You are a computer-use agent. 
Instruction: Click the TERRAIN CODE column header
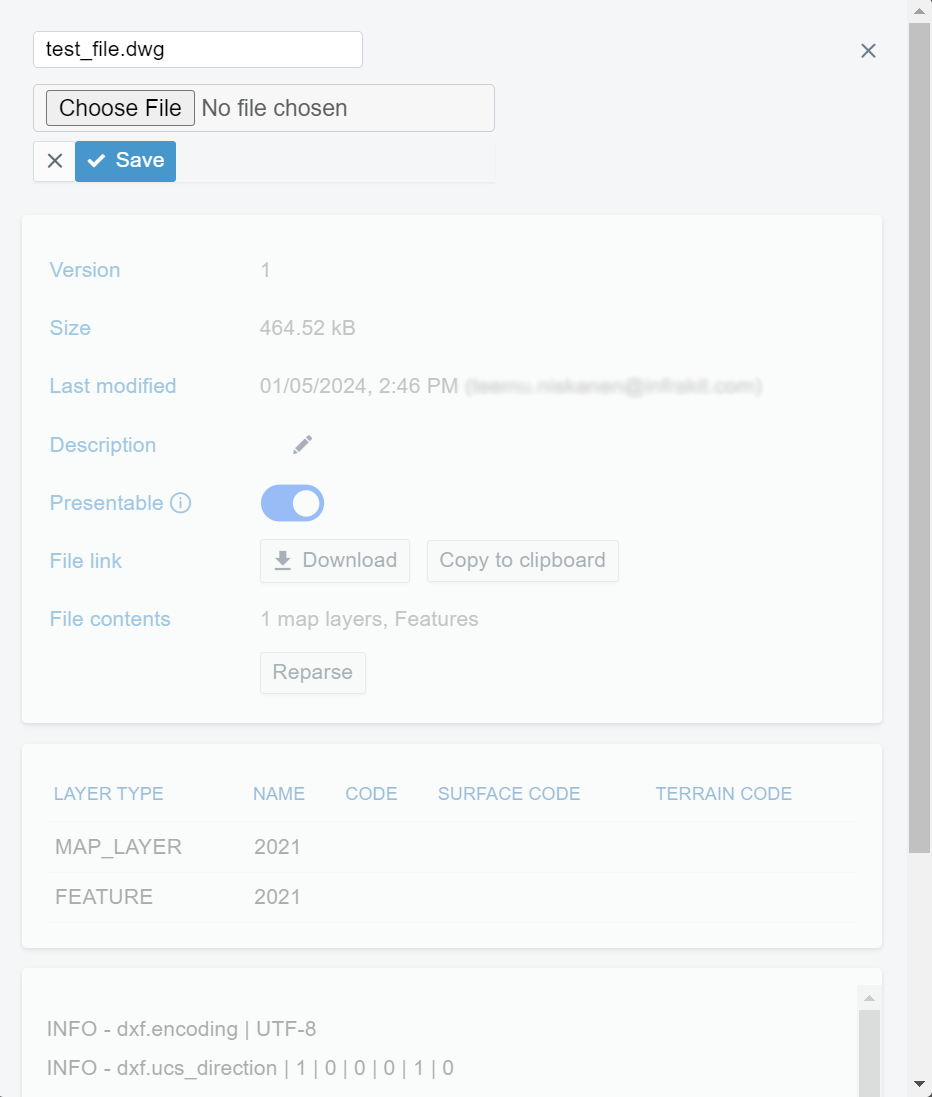(x=723, y=794)
